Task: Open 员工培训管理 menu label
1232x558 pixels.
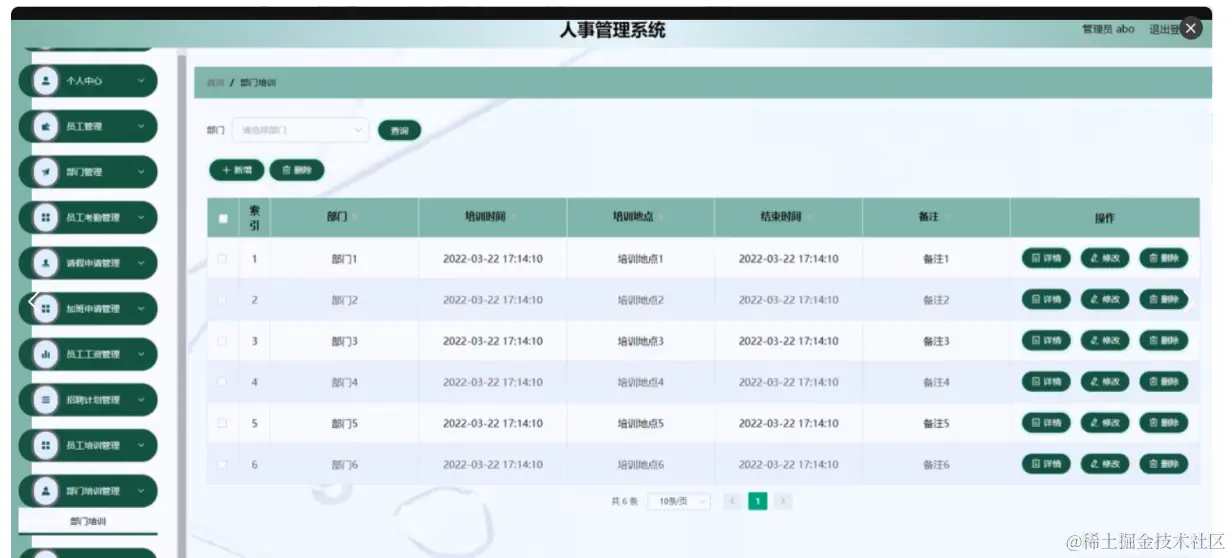Action: (93, 446)
